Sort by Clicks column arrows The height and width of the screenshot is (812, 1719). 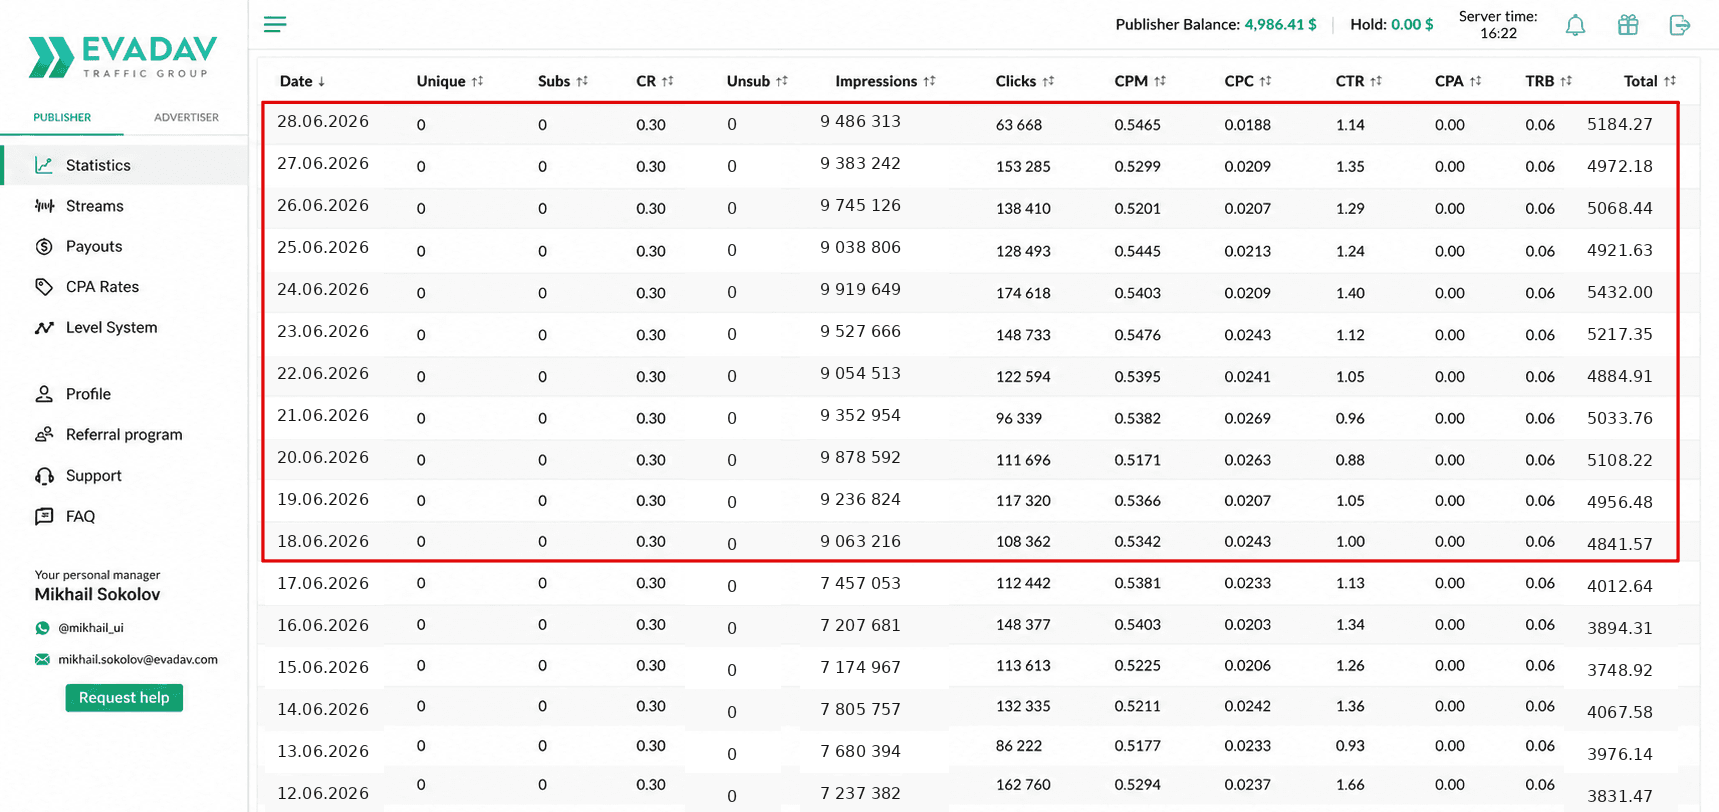pyautogui.click(x=1048, y=82)
